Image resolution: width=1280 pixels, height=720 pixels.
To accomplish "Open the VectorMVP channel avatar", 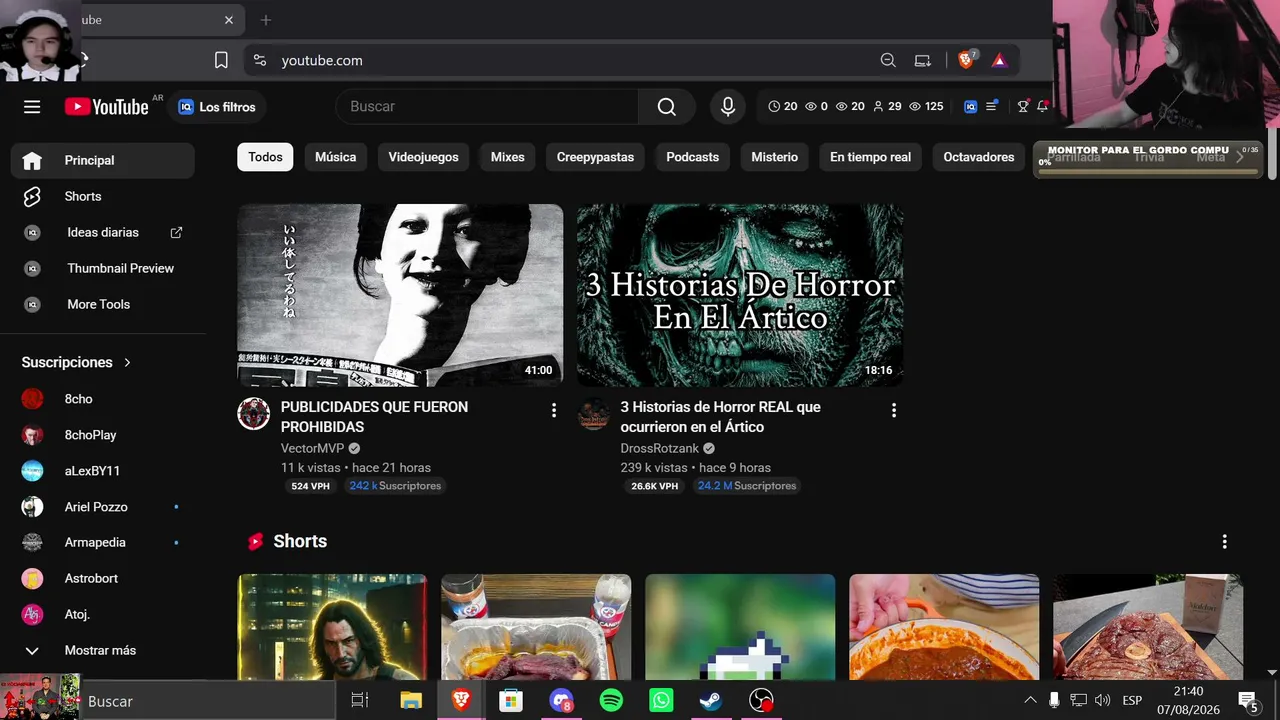I will 254,413.
